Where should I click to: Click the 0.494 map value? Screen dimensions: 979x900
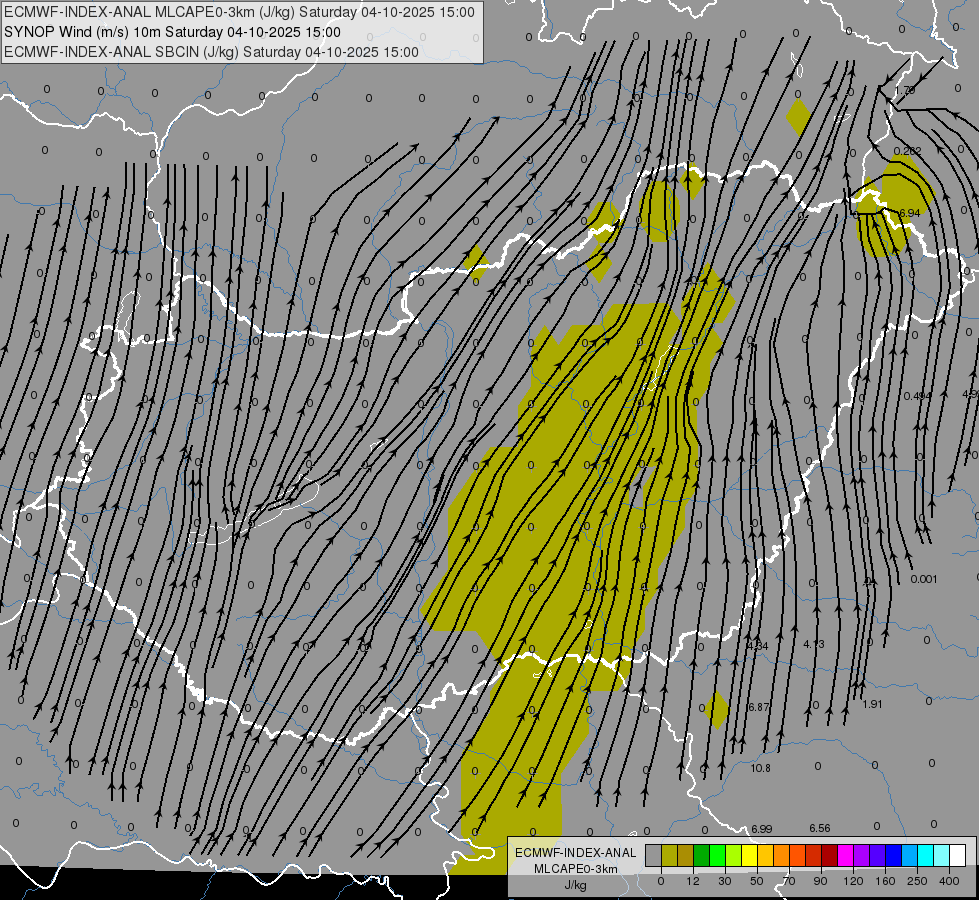pos(918,396)
